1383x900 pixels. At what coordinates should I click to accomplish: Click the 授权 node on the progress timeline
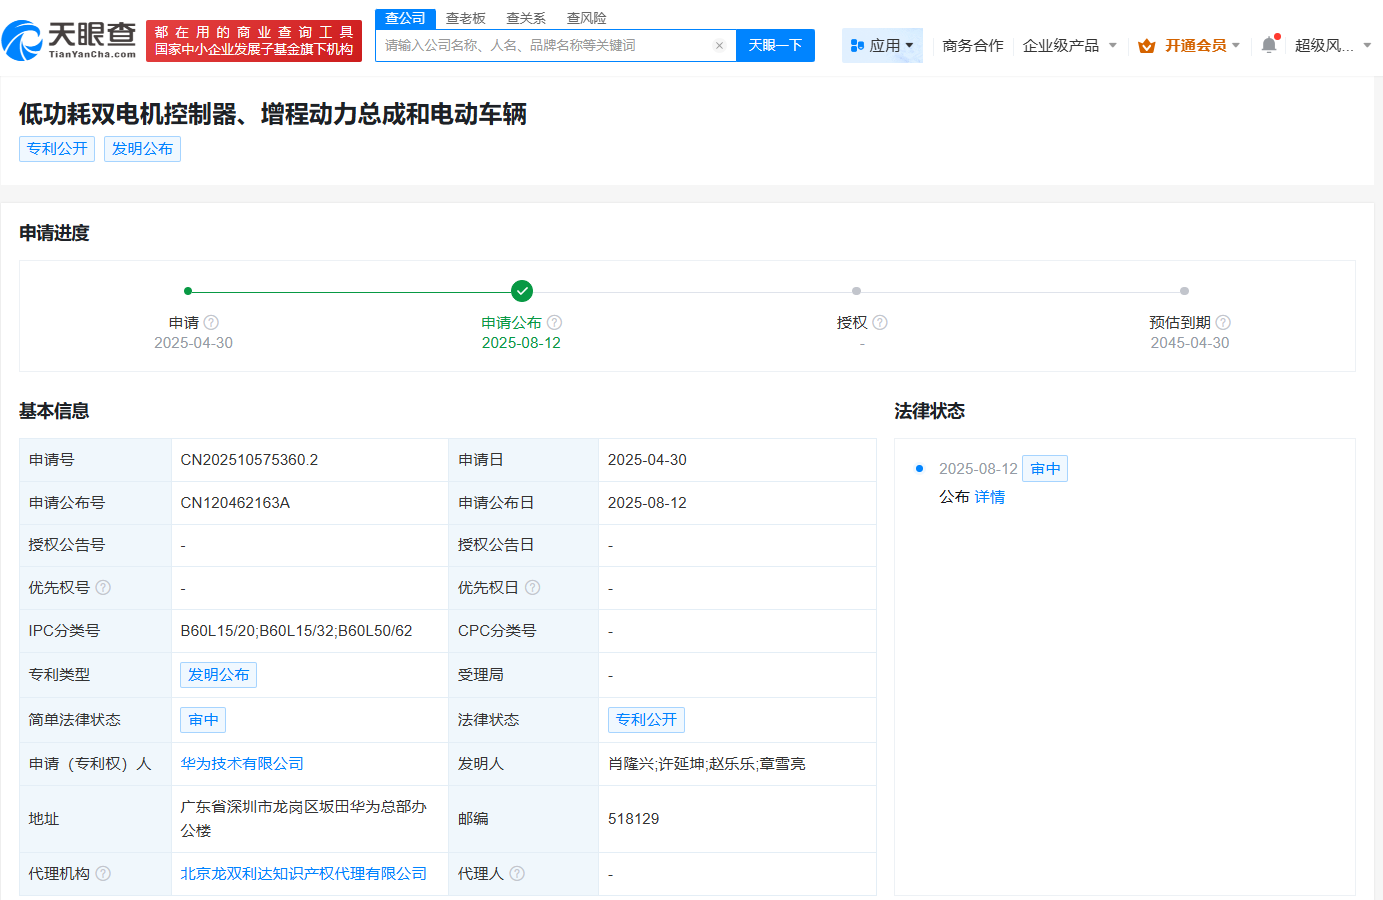coord(855,291)
